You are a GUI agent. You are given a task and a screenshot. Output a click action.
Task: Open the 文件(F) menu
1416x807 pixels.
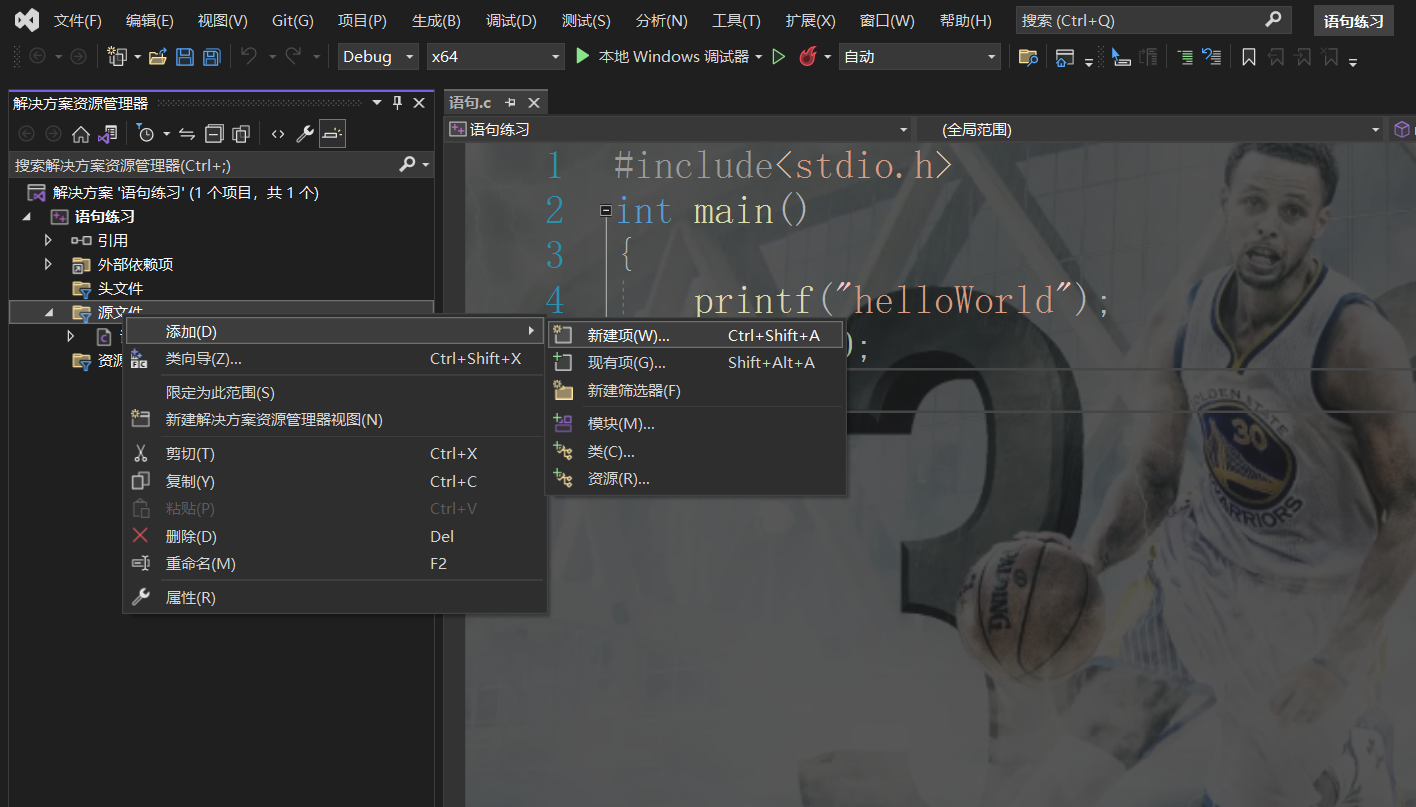pyautogui.click(x=78, y=20)
